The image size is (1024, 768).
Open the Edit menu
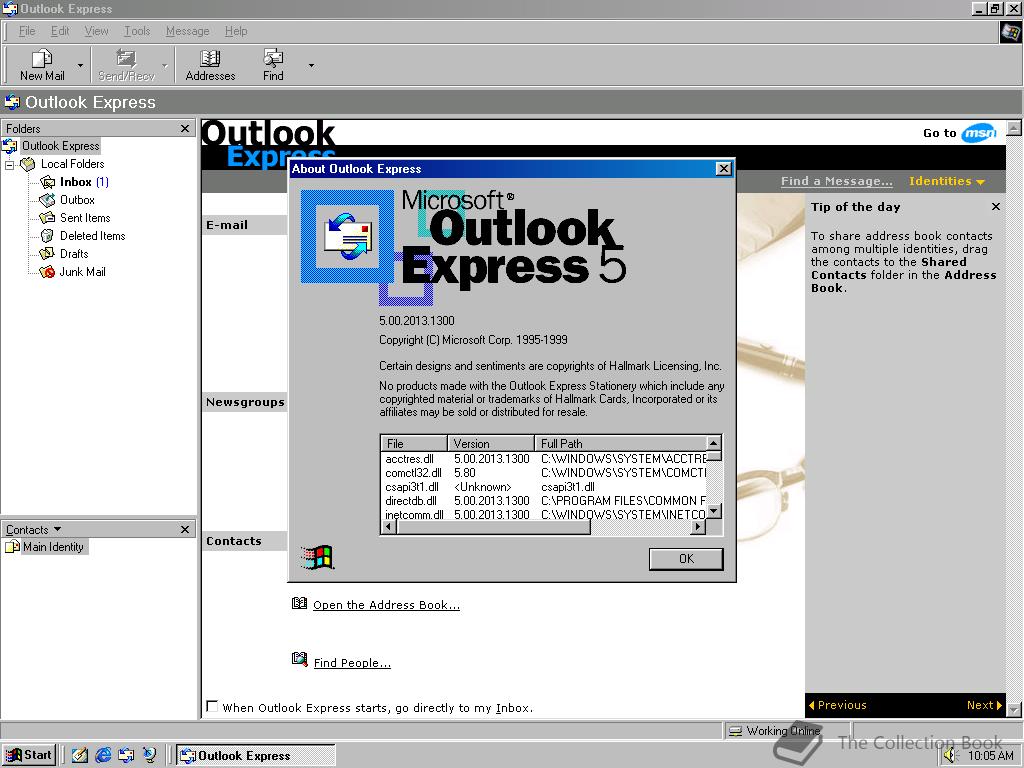click(x=60, y=31)
